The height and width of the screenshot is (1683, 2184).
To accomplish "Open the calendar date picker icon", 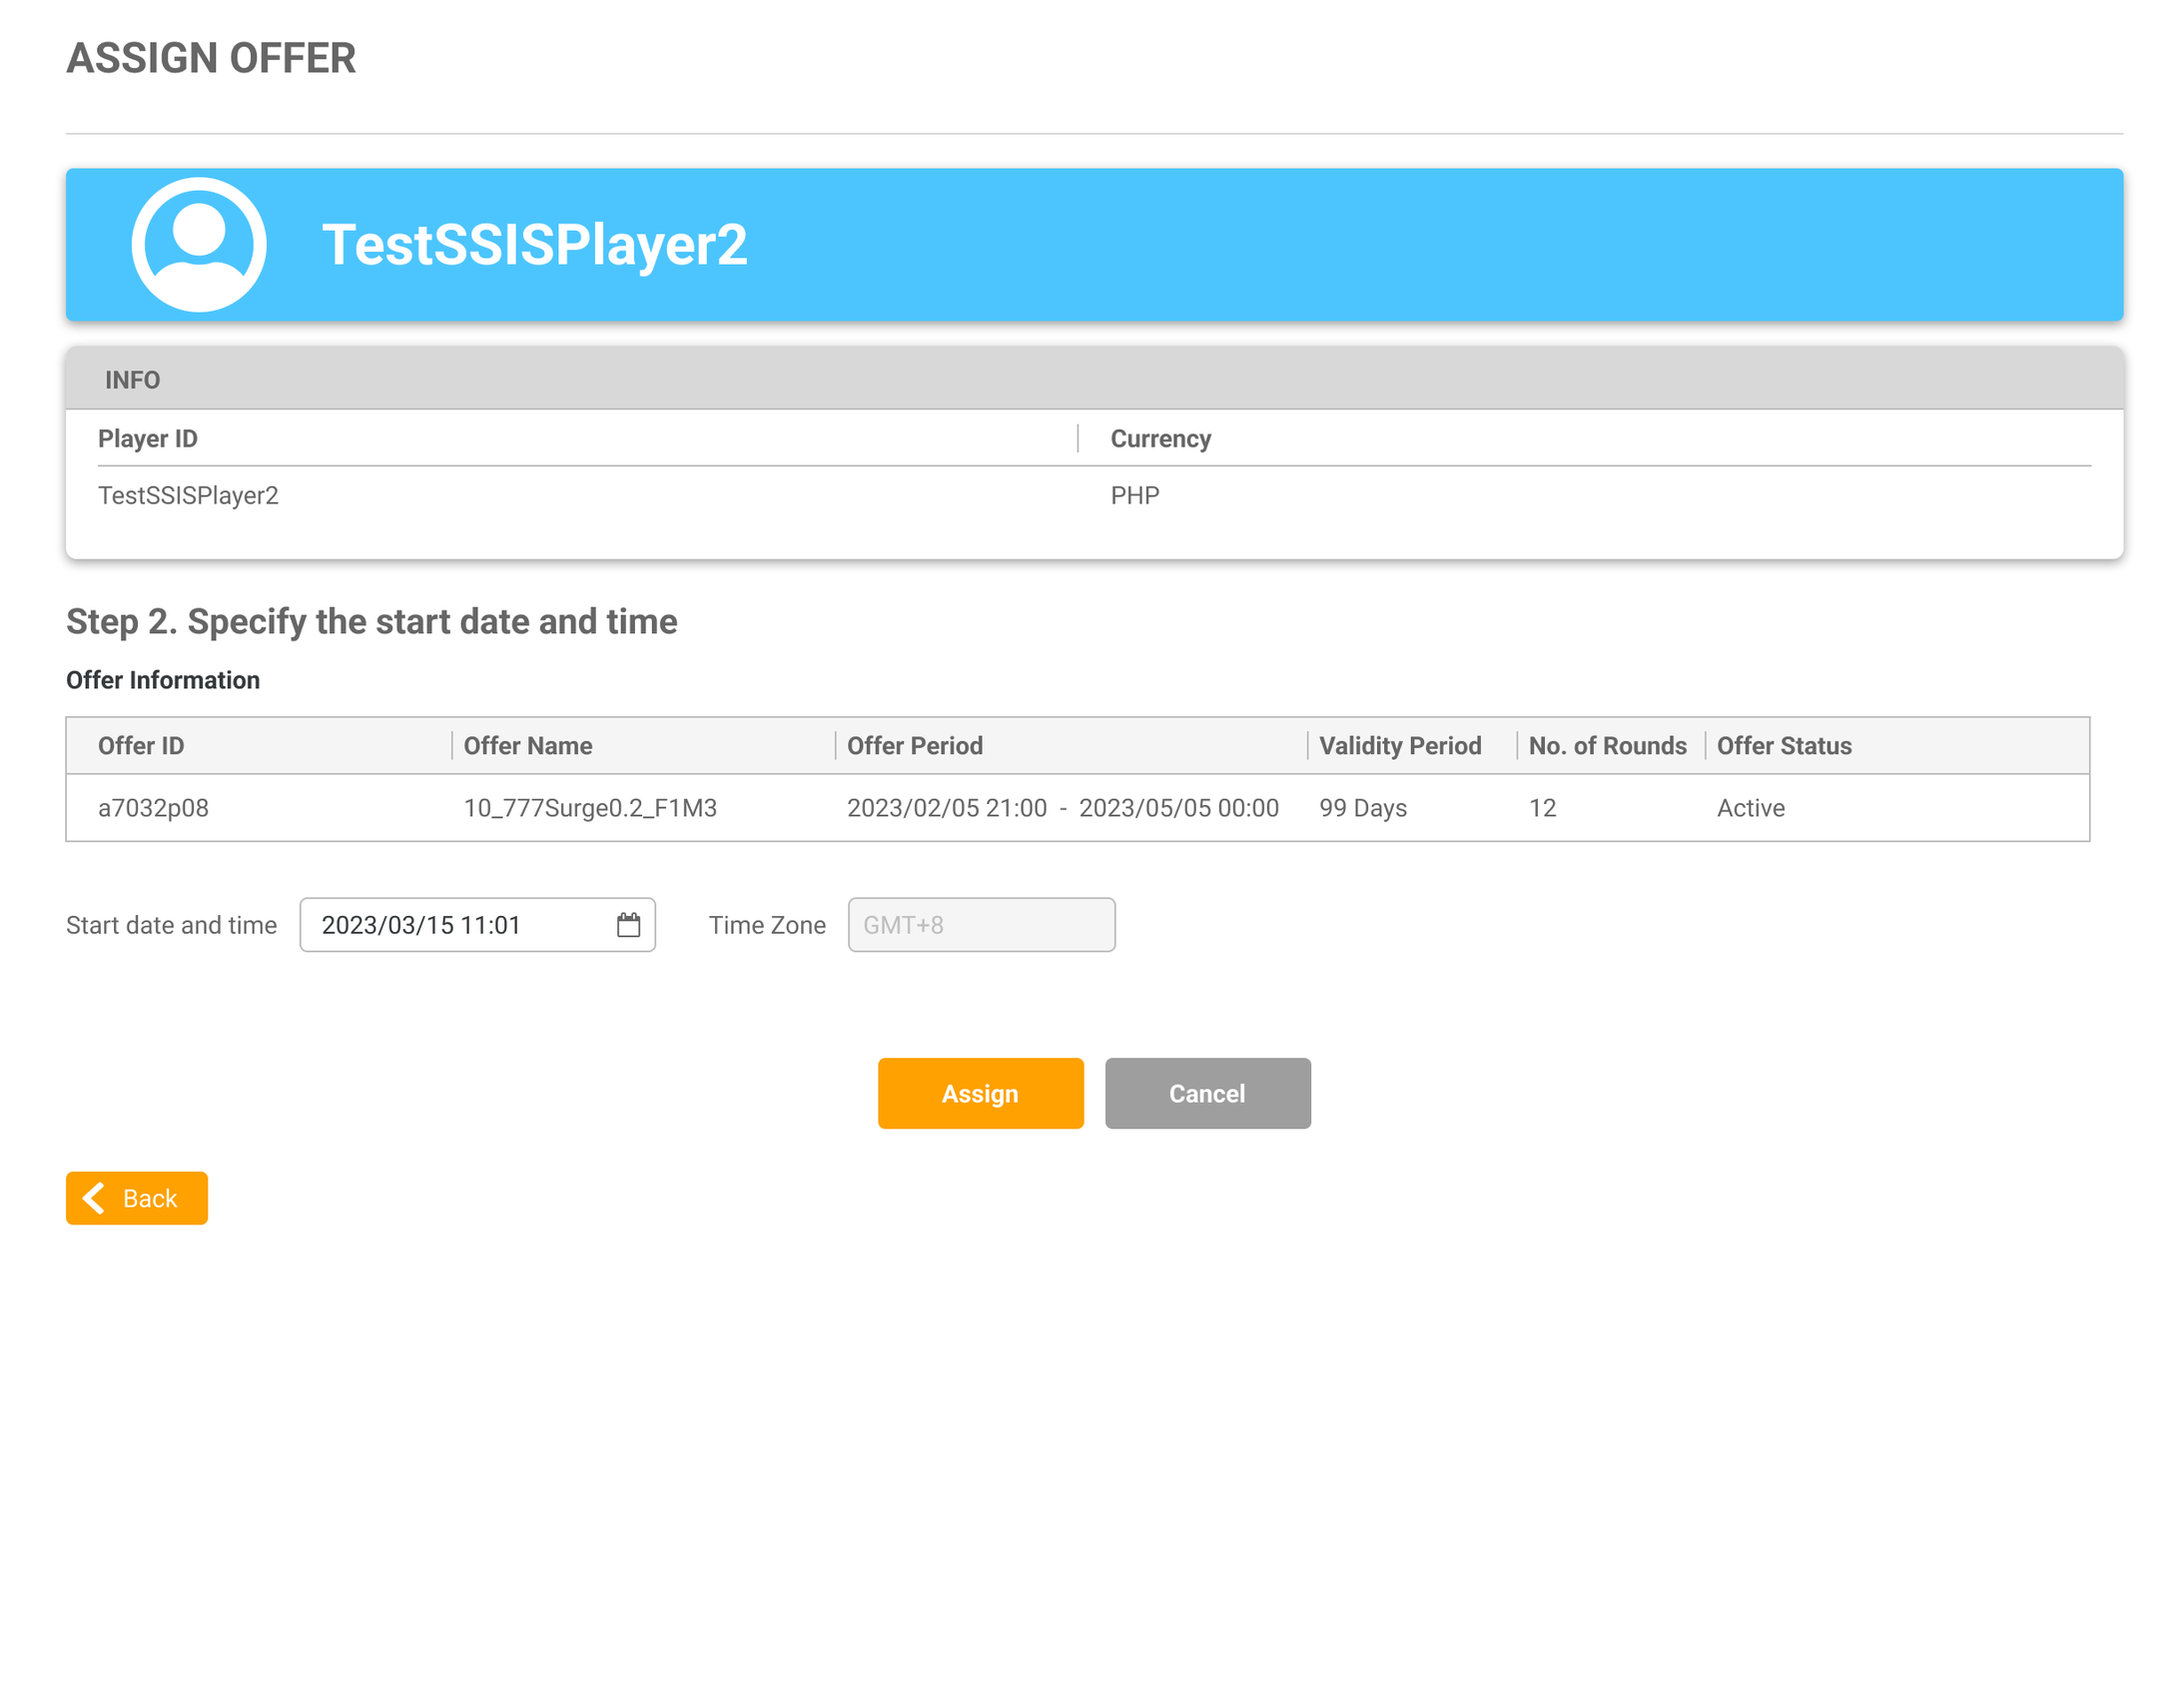I will tap(628, 925).
